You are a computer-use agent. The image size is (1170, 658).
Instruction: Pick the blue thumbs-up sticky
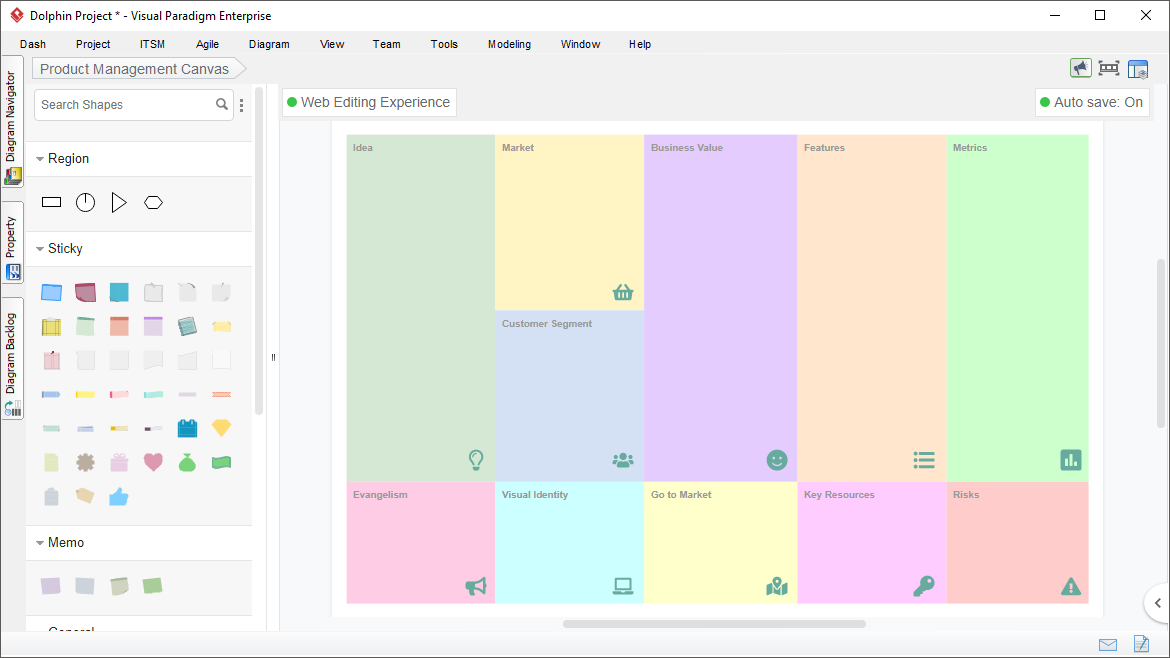pyautogui.click(x=119, y=497)
